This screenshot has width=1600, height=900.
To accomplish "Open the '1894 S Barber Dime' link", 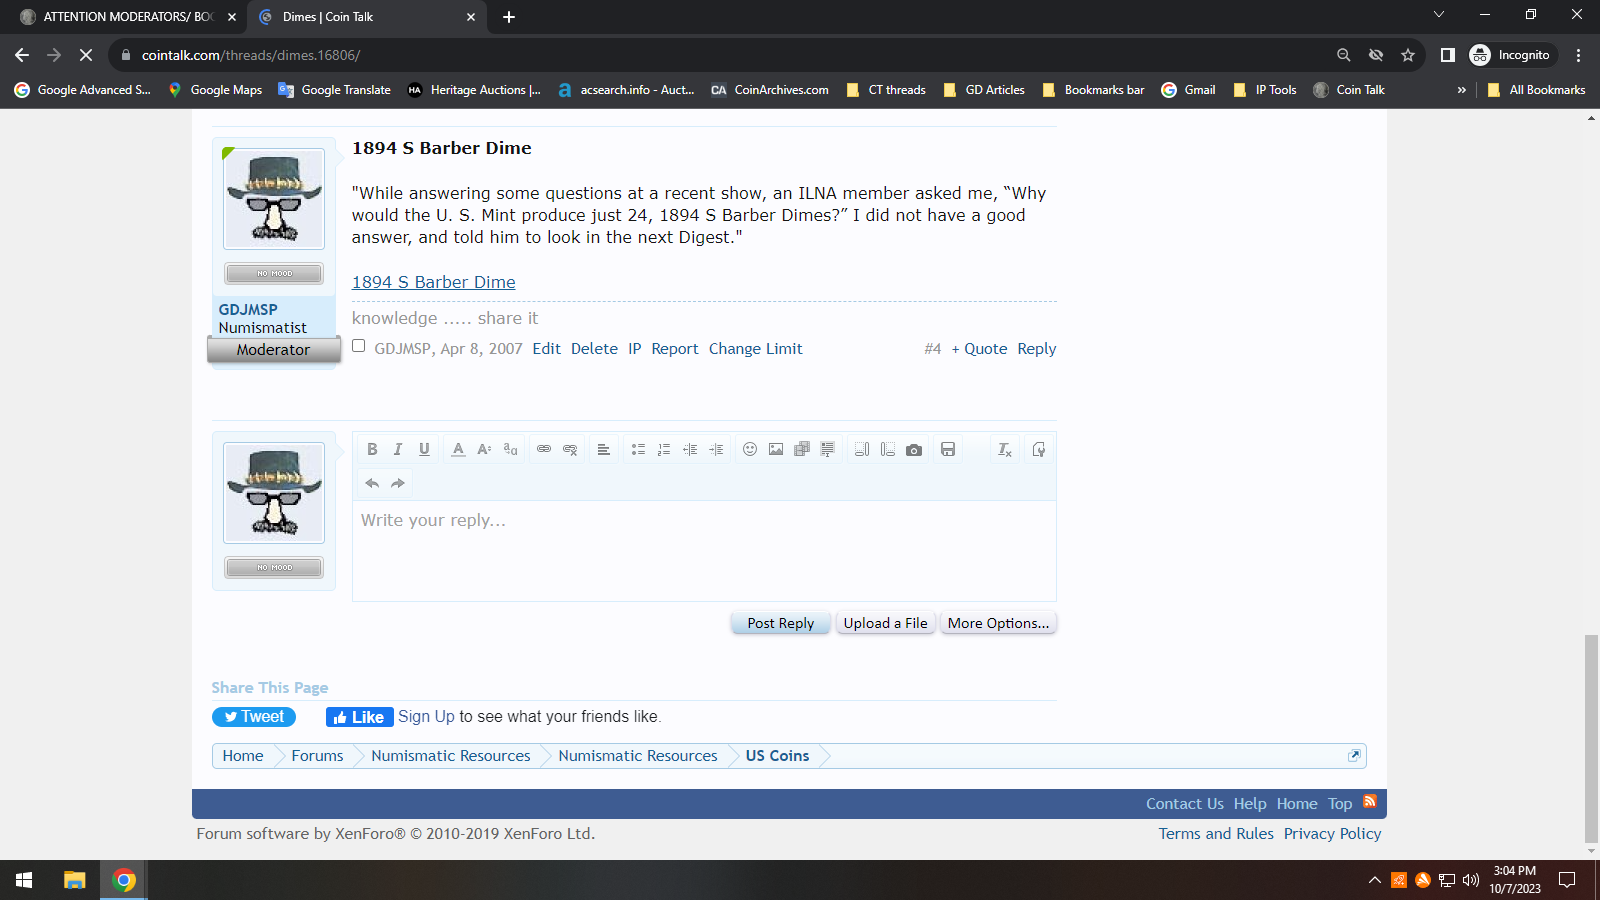I will tap(434, 282).
